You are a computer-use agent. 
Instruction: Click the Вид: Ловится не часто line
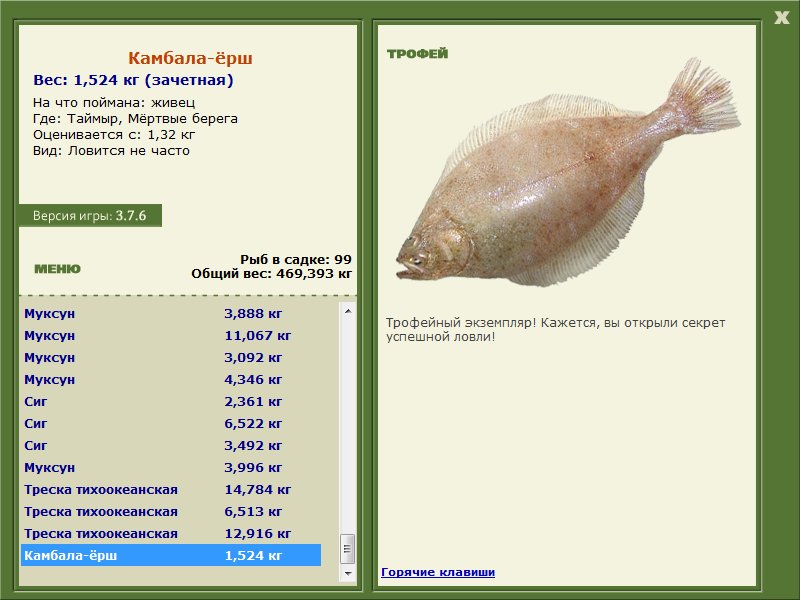click(x=111, y=151)
